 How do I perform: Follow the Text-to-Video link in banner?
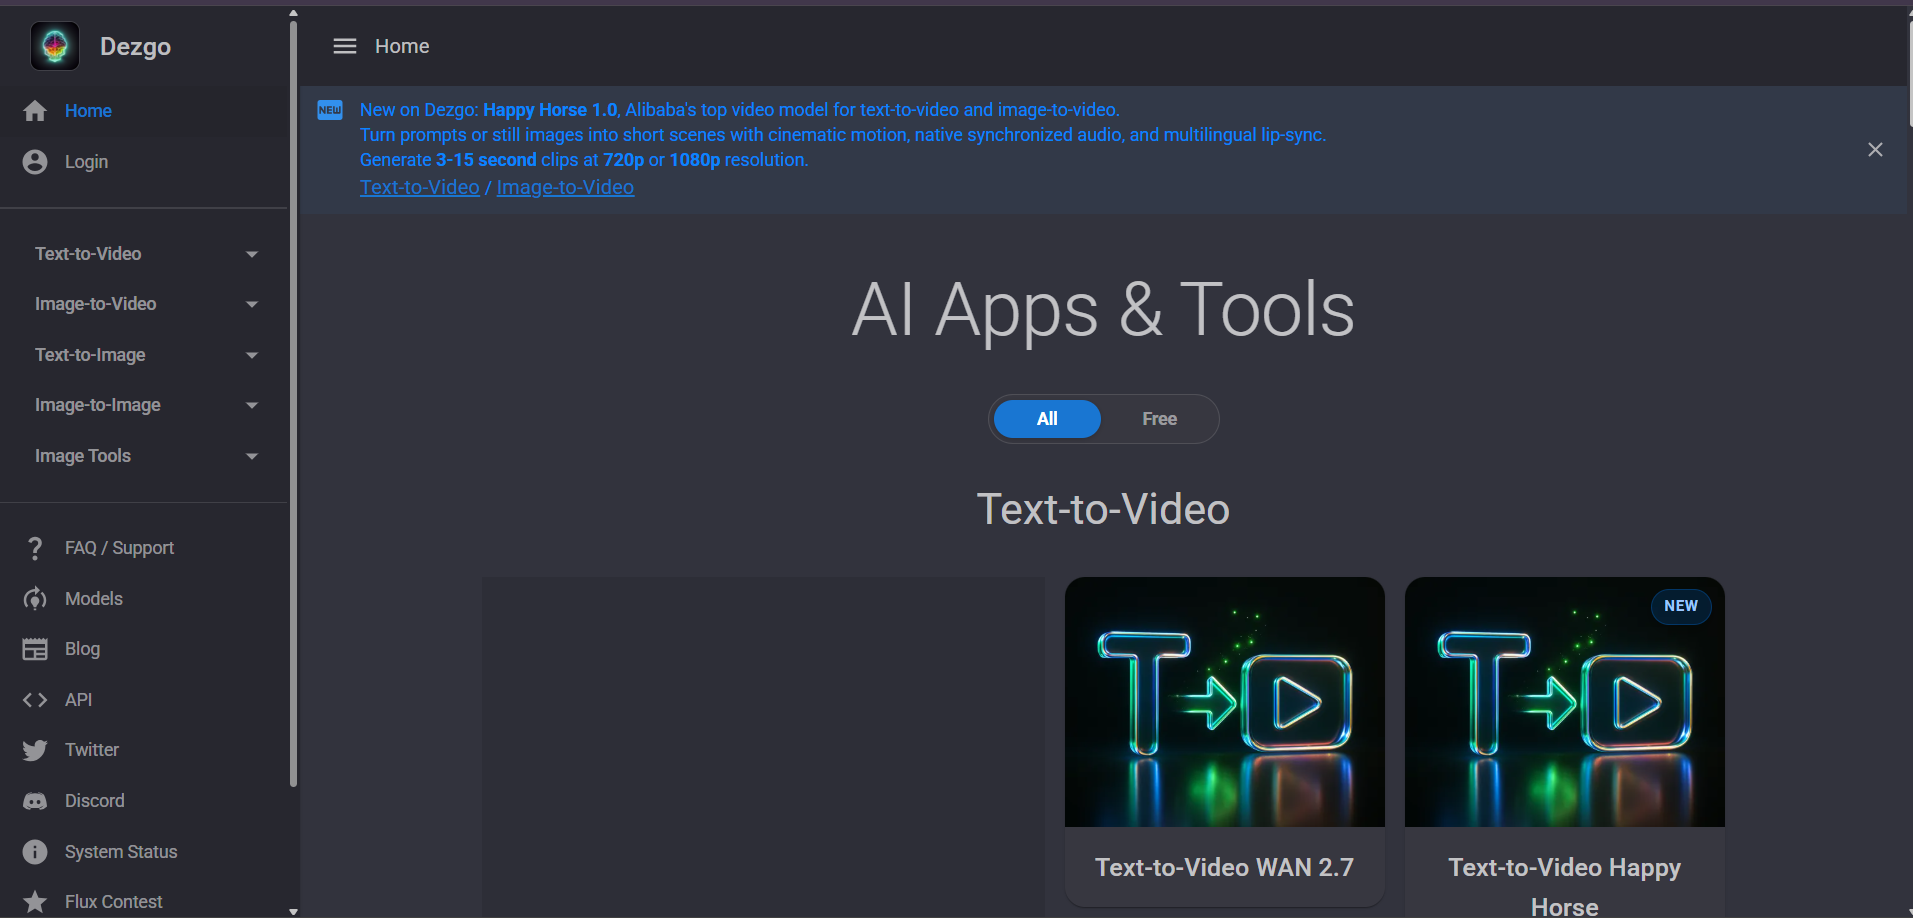pos(420,187)
